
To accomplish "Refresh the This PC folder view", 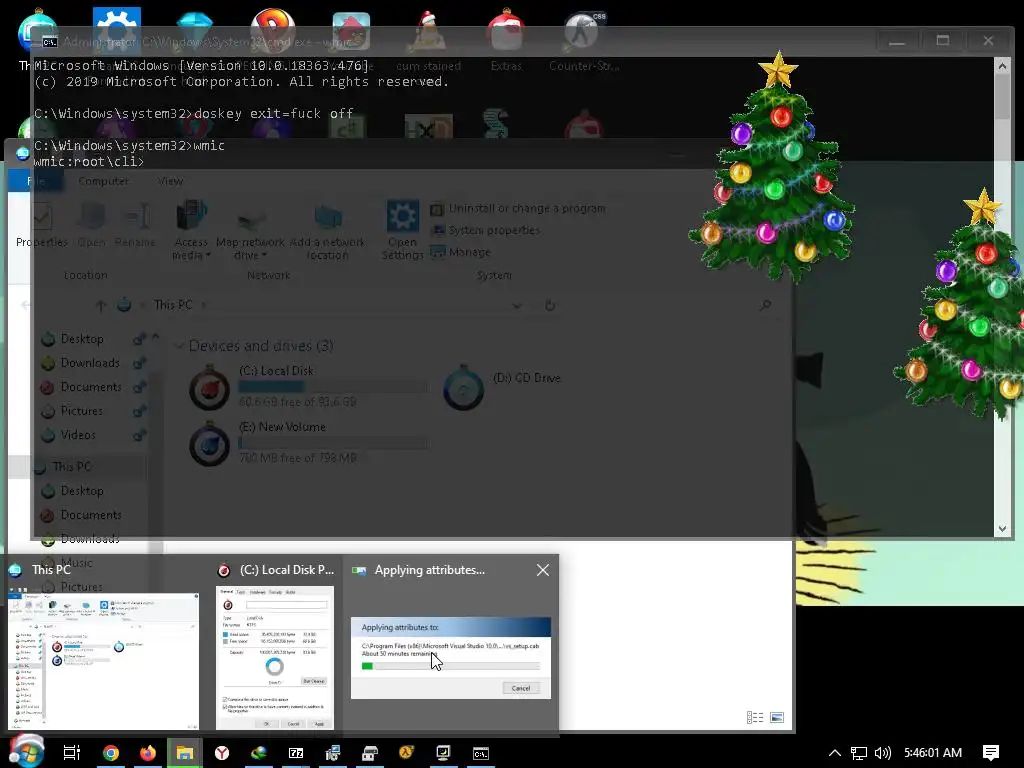I will 550,305.
